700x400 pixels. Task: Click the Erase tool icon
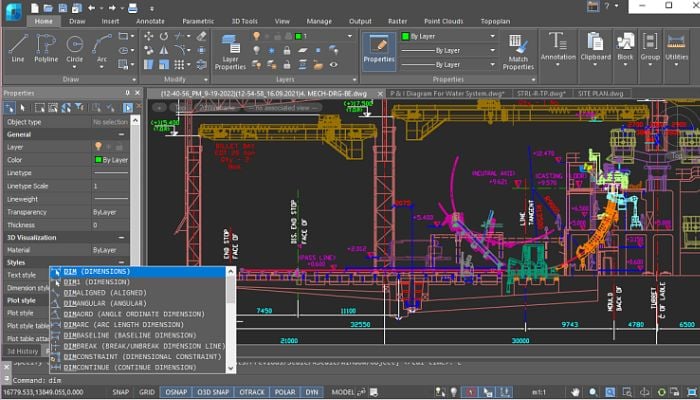click(201, 36)
